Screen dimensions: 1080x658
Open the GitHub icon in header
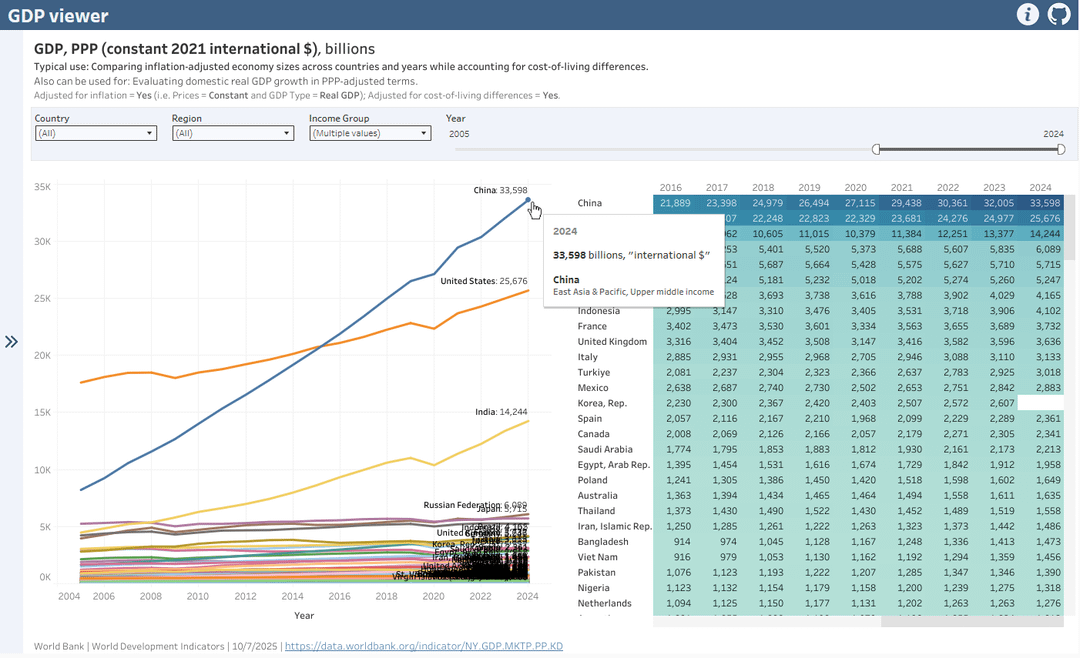click(x=1058, y=14)
